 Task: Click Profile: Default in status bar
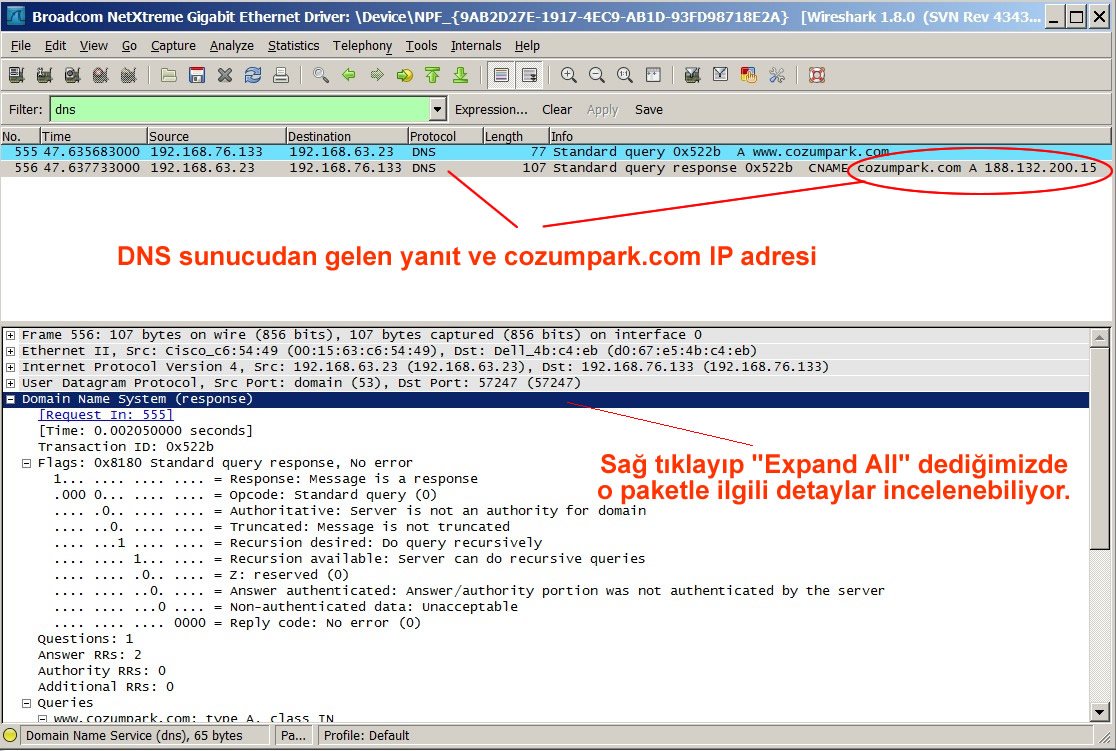(367, 735)
